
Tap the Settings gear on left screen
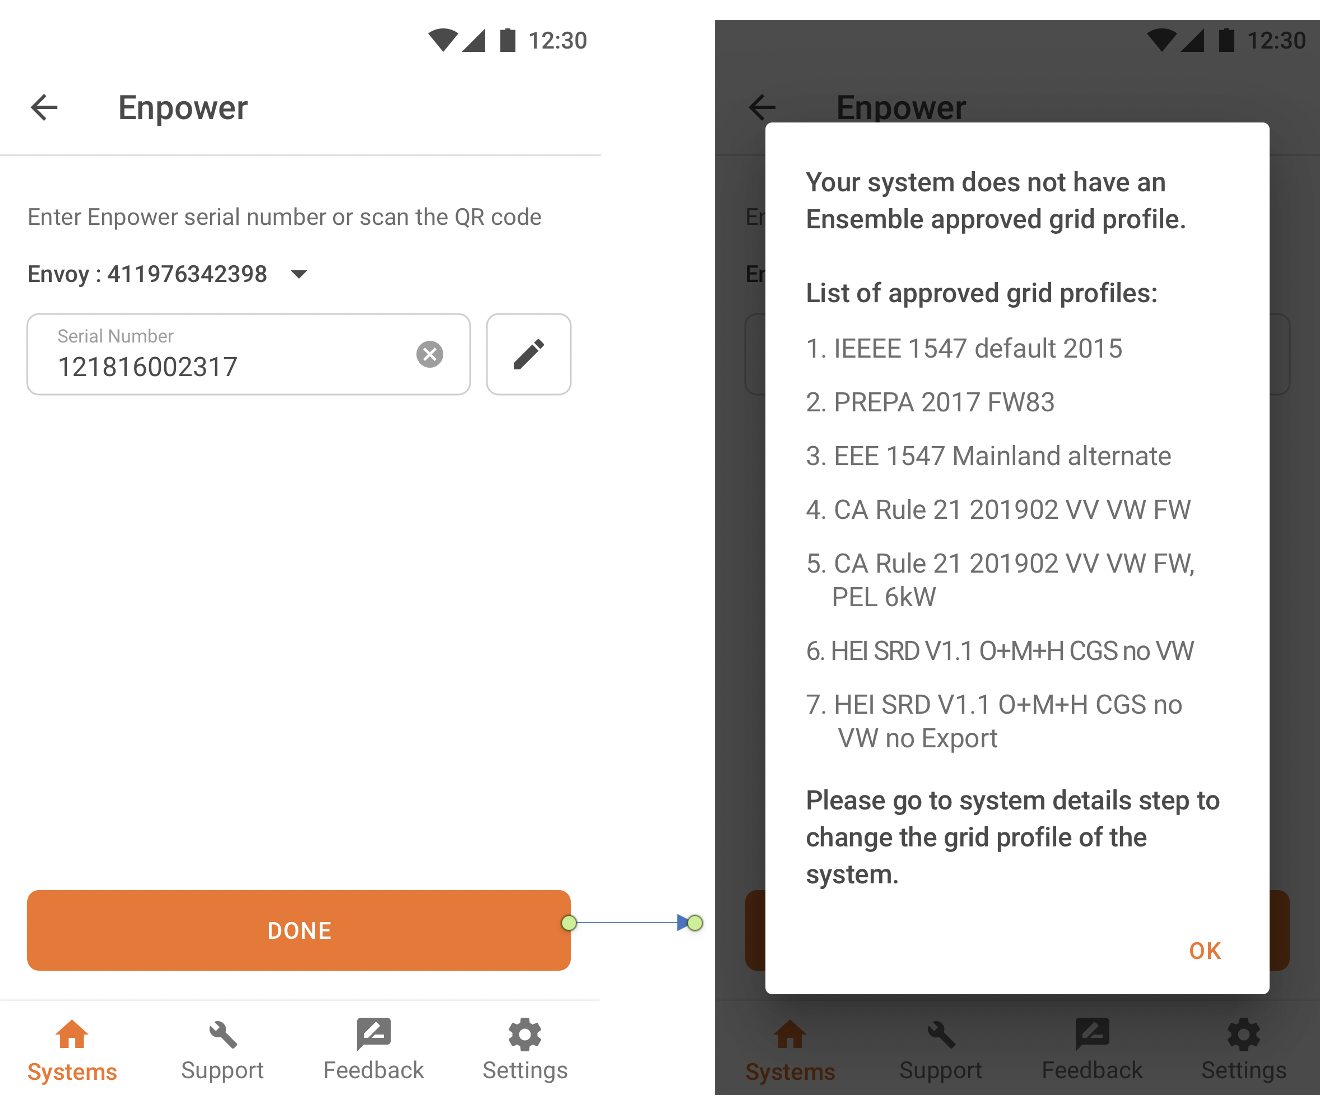click(x=525, y=1035)
